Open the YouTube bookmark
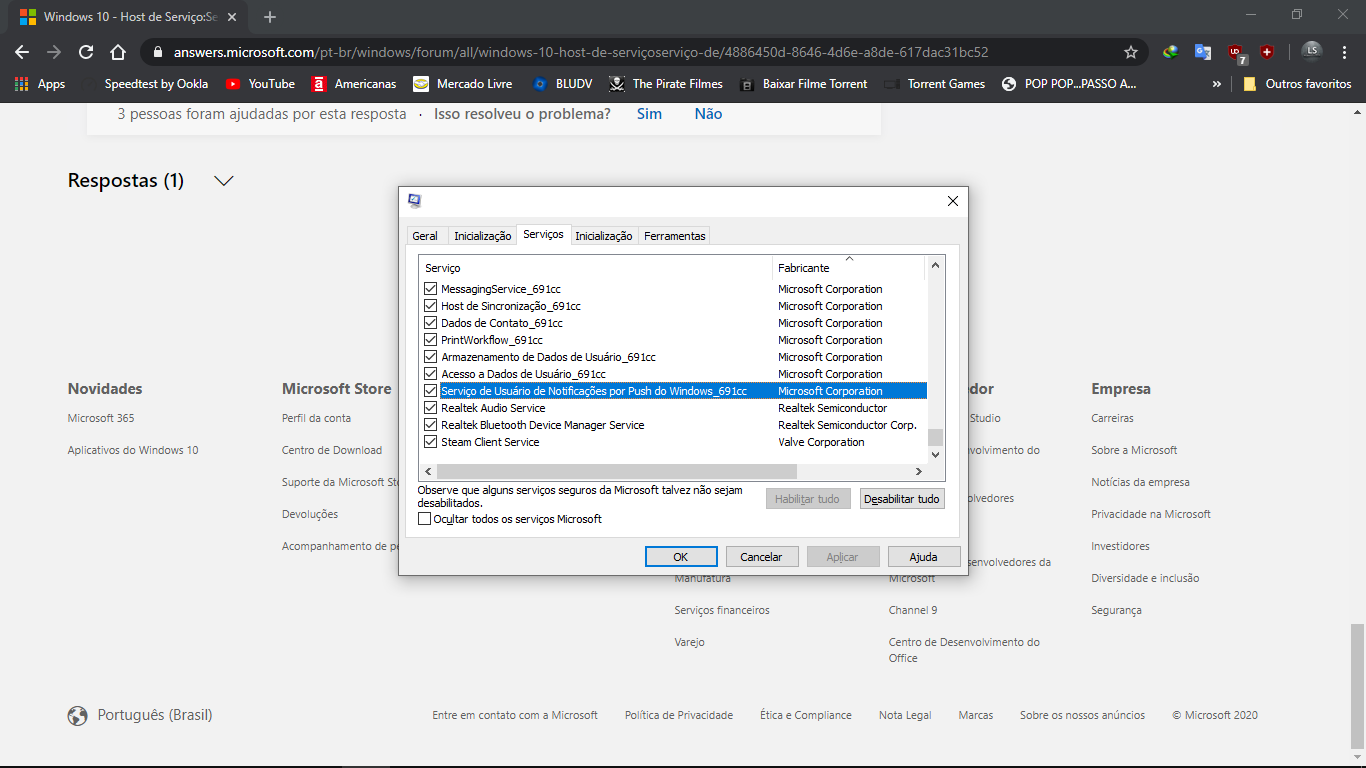 [260, 84]
